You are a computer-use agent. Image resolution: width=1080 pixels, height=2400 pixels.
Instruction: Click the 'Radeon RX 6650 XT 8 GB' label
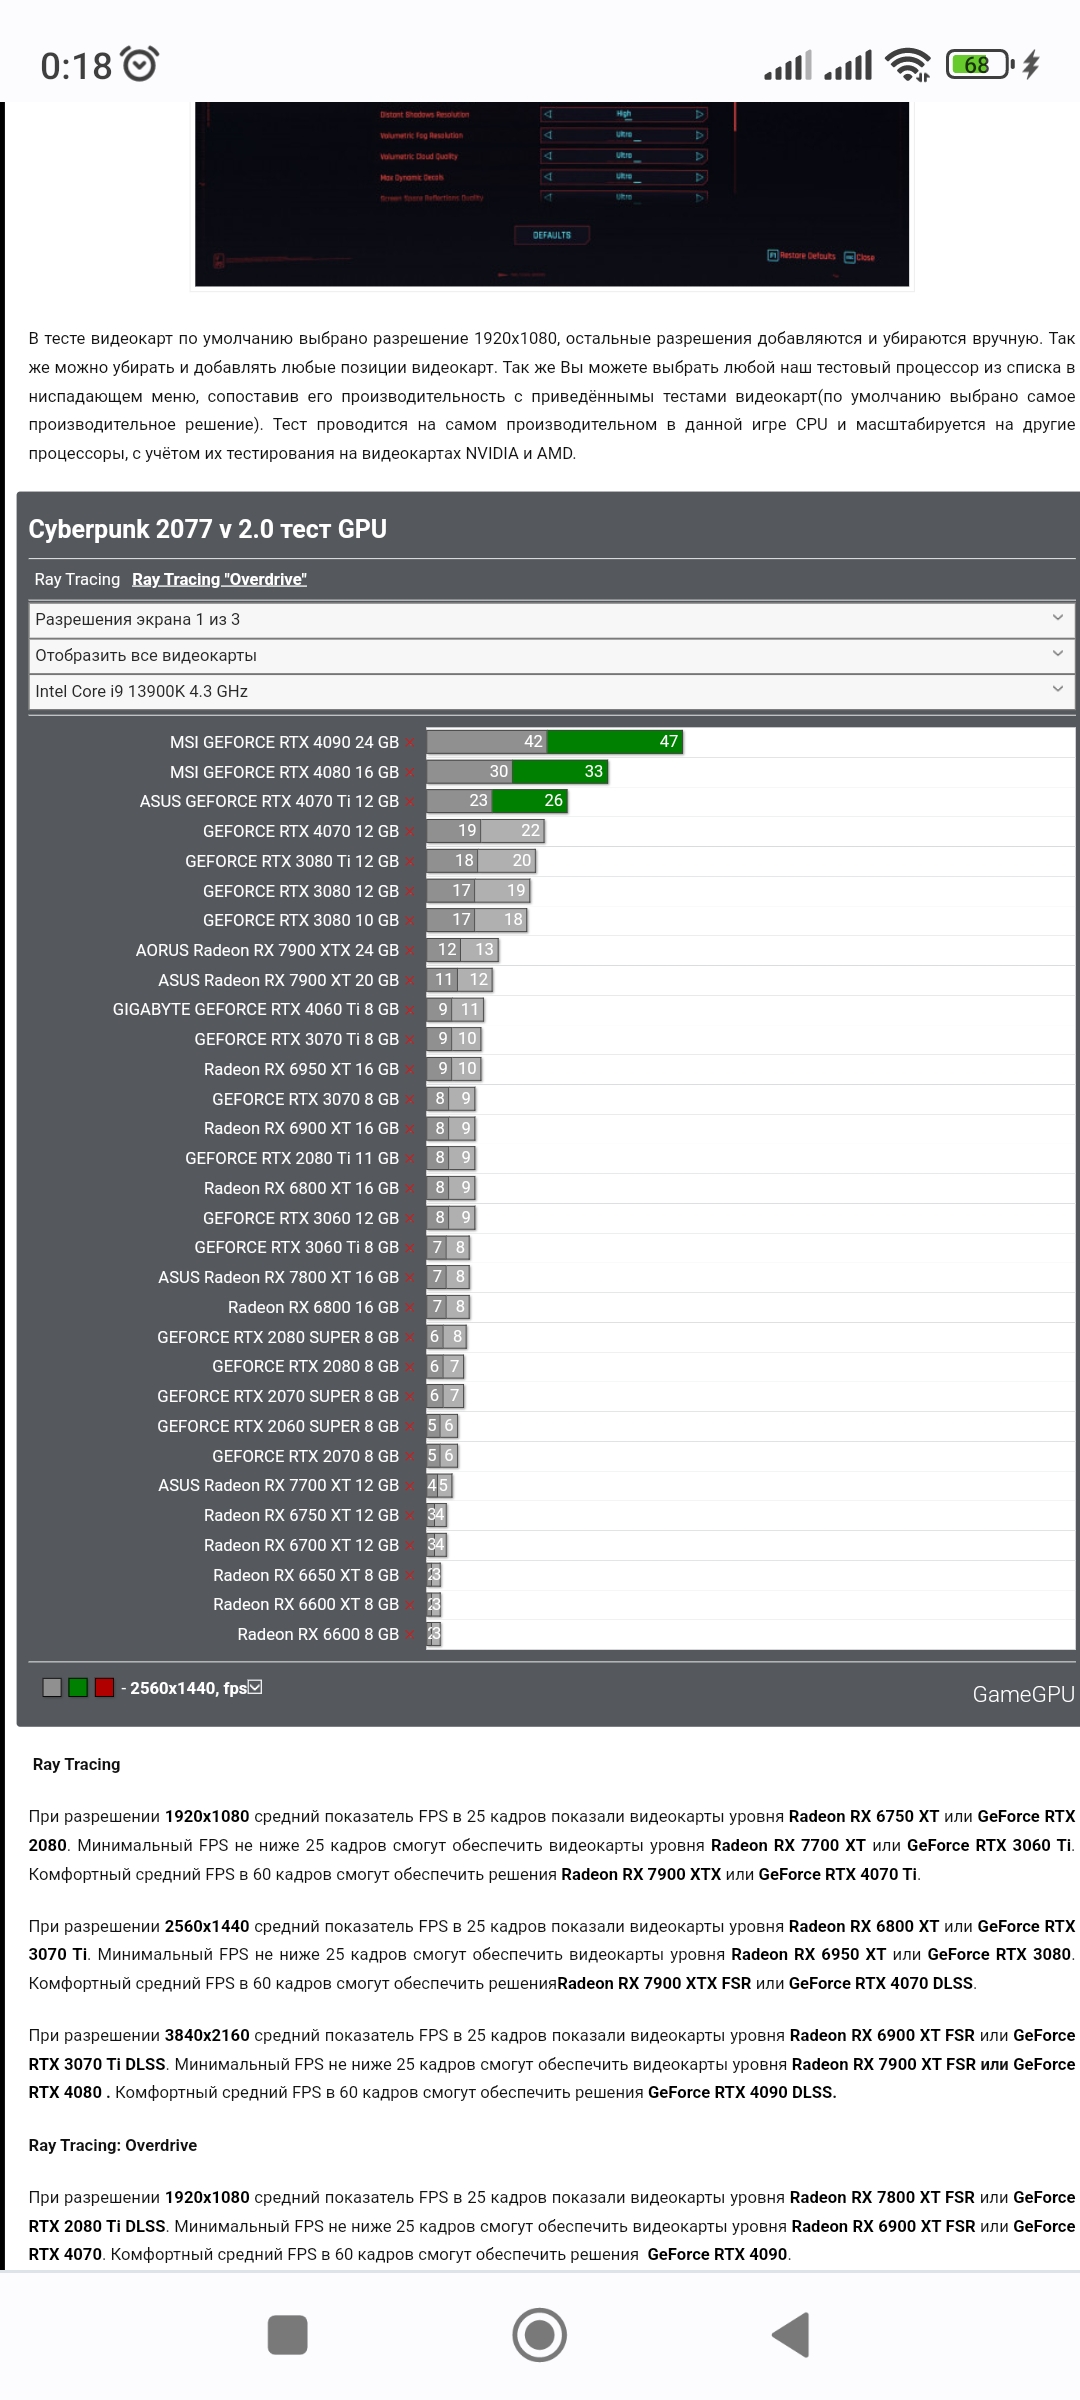[306, 1576]
